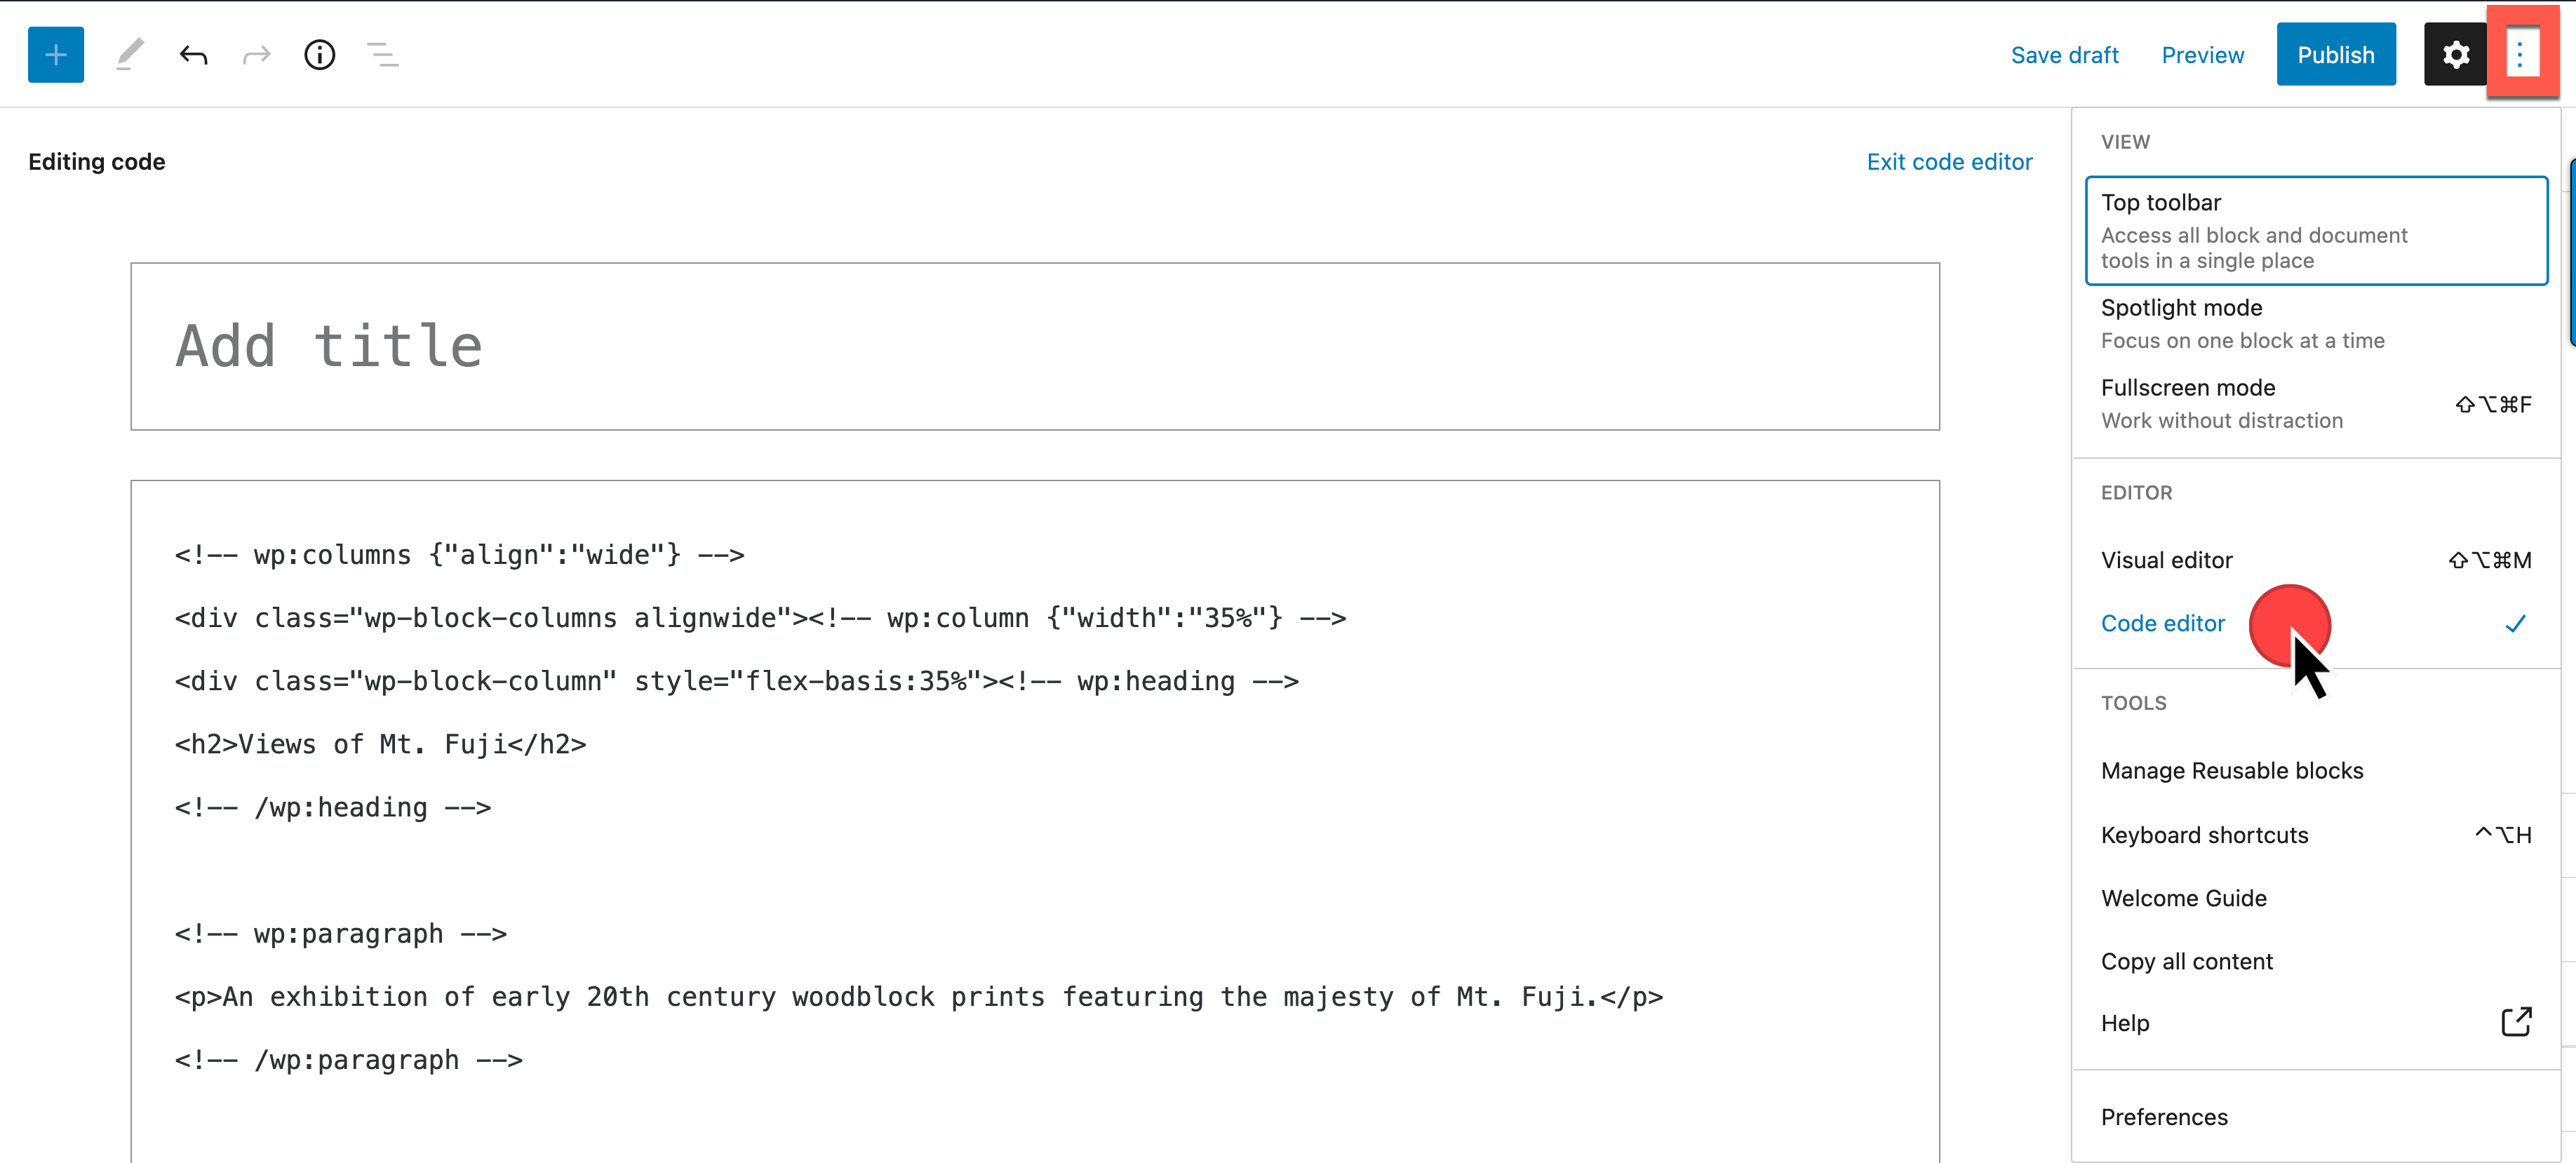
Task: Switch to the Visual editor
Action: pos(2167,560)
